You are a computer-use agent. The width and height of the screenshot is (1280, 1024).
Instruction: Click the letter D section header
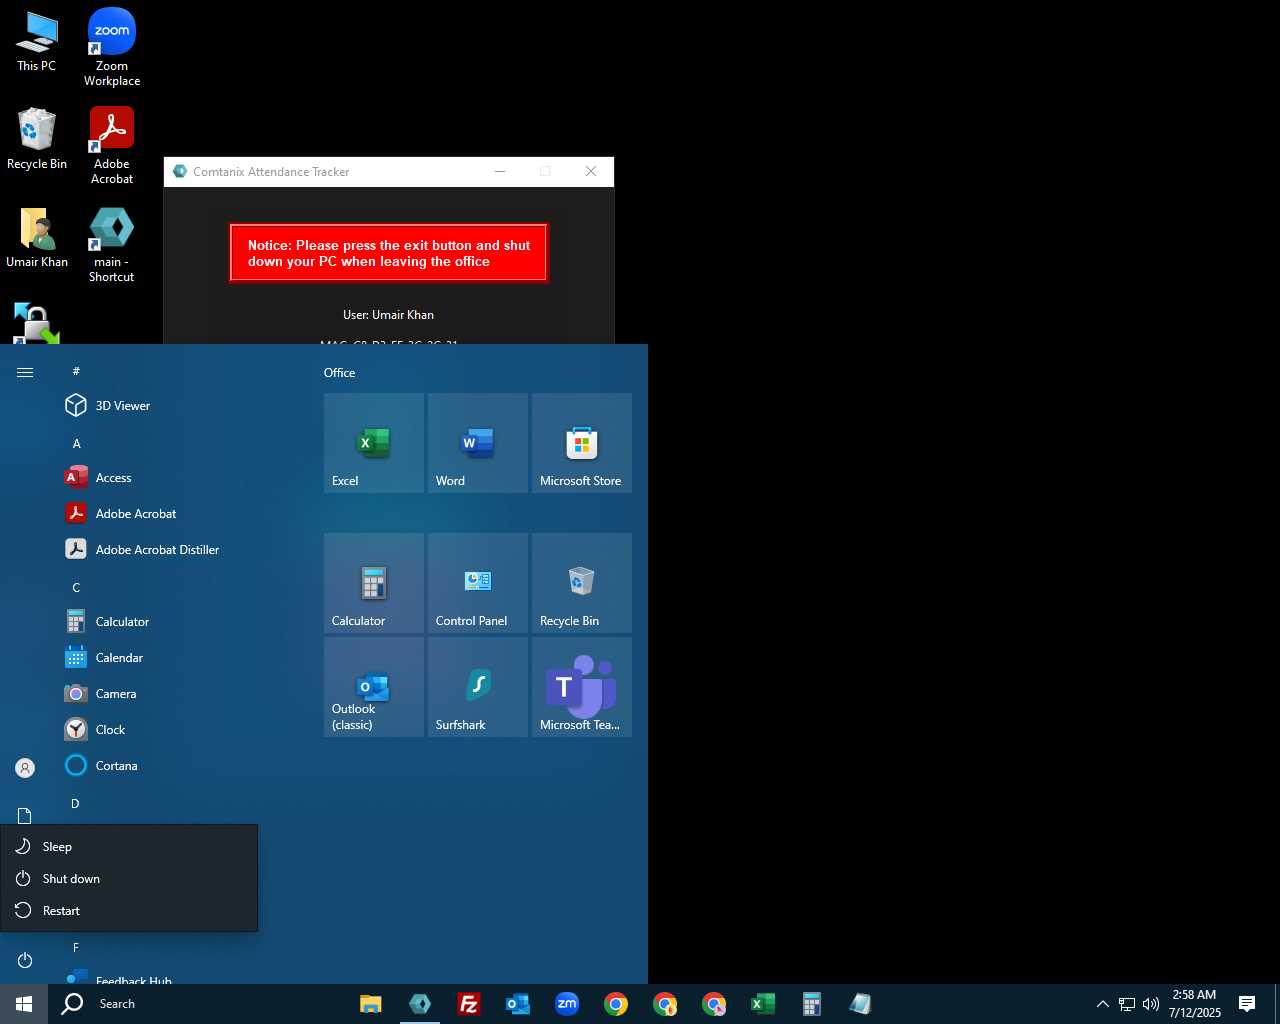pos(75,804)
